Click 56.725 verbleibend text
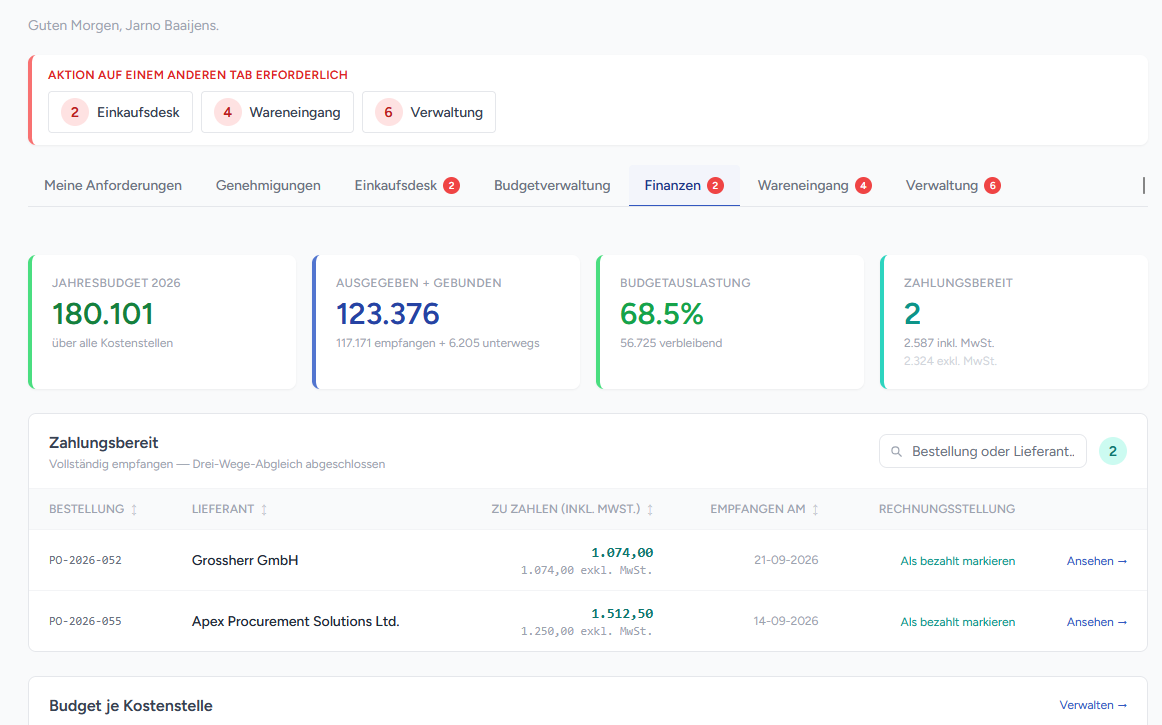 (x=671, y=343)
